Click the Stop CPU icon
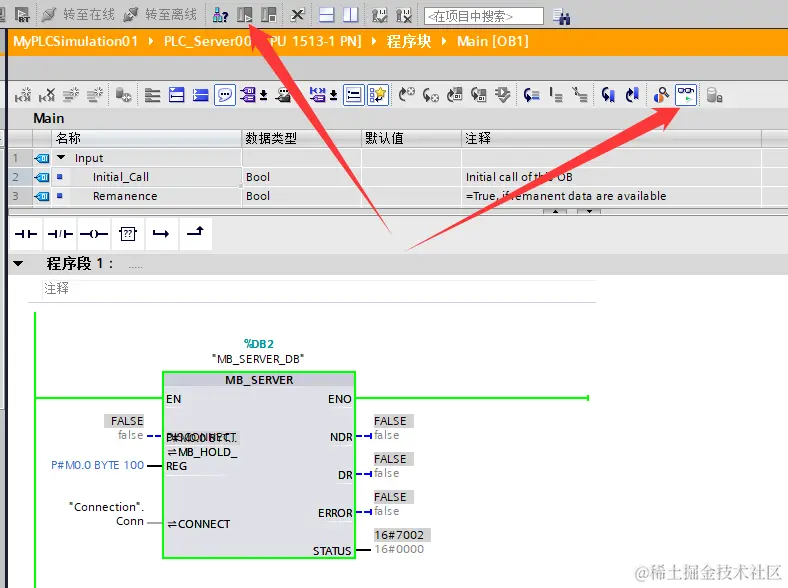Viewport: 788px width, 588px height. (269, 15)
